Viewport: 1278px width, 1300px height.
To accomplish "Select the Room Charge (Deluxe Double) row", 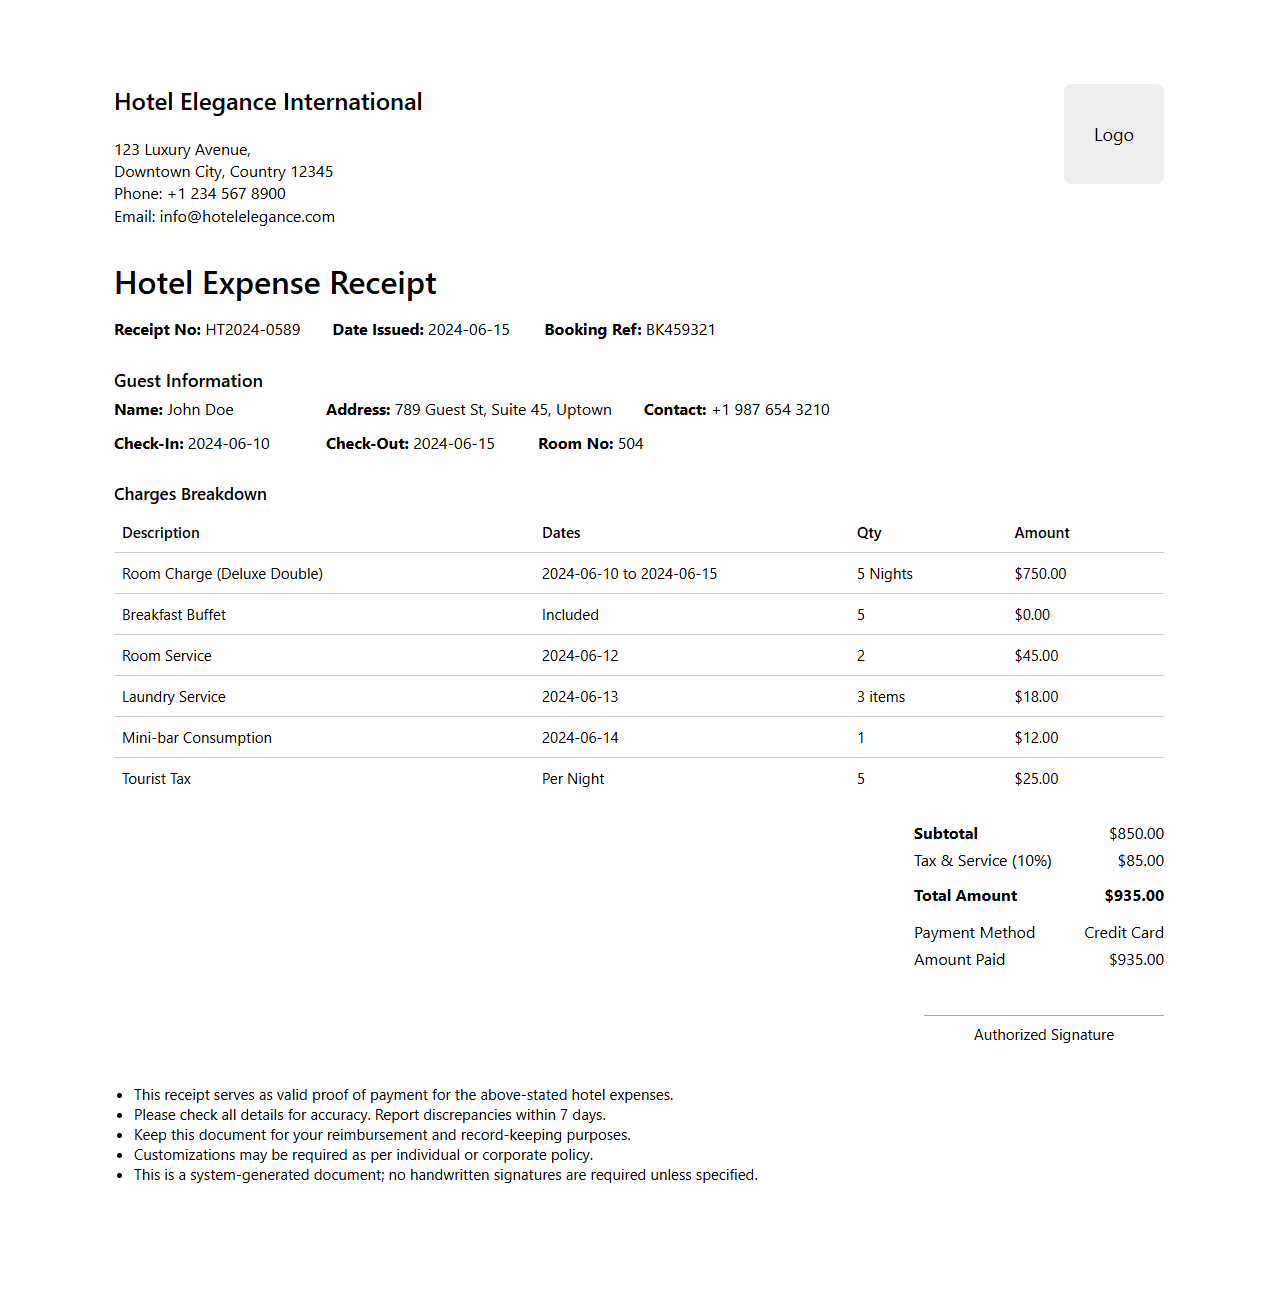I will tap(222, 574).
